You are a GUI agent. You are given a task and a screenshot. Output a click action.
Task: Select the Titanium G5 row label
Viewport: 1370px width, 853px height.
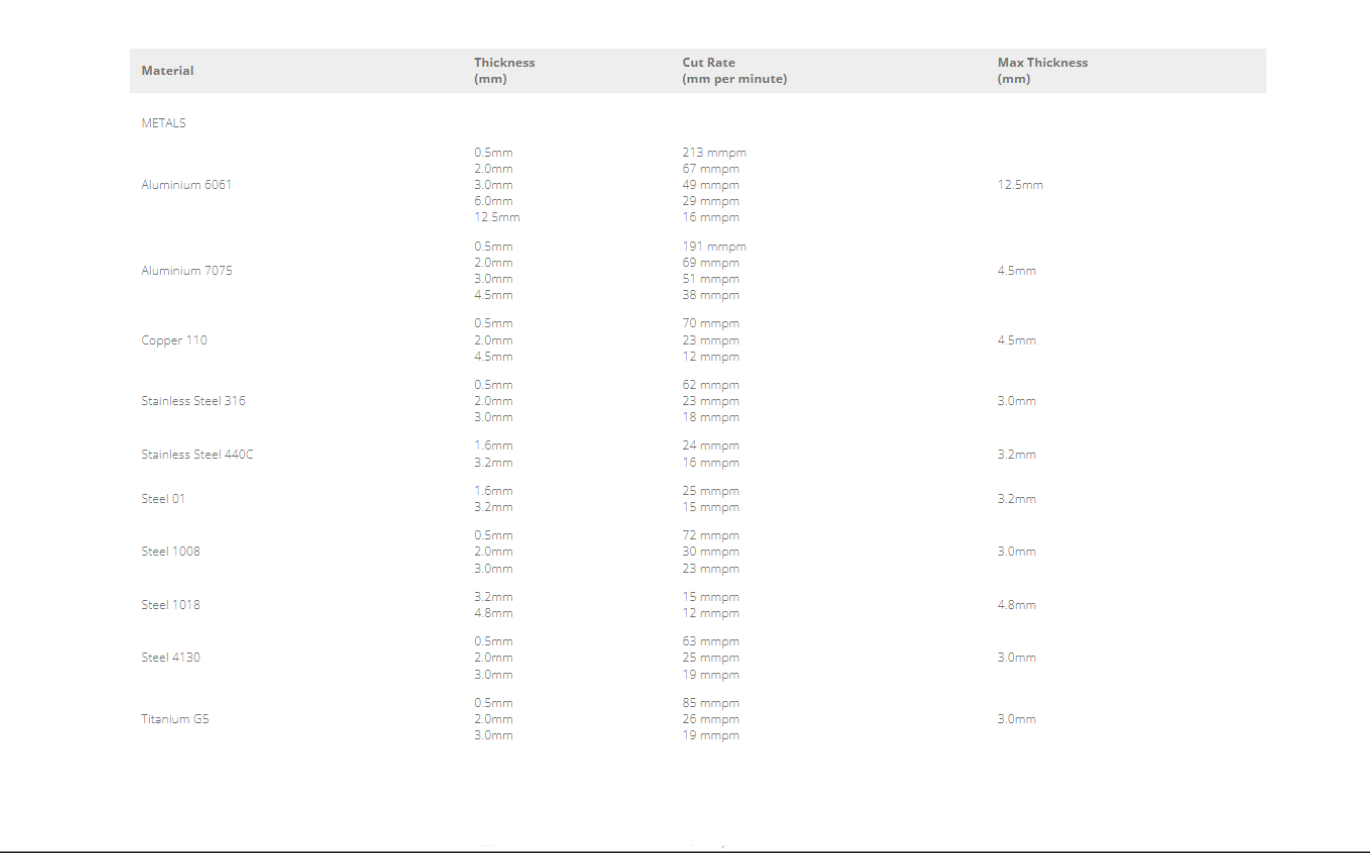point(175,719)
